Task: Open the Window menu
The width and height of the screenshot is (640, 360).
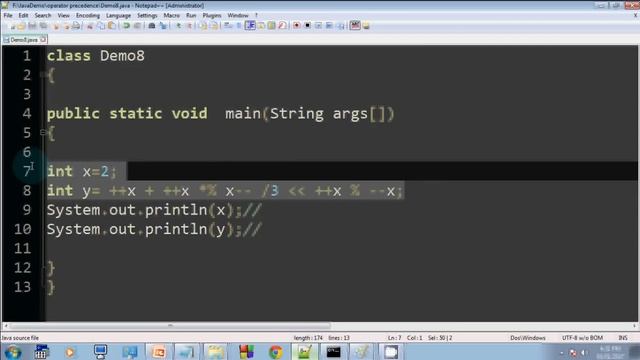Action: pos(238,16)
